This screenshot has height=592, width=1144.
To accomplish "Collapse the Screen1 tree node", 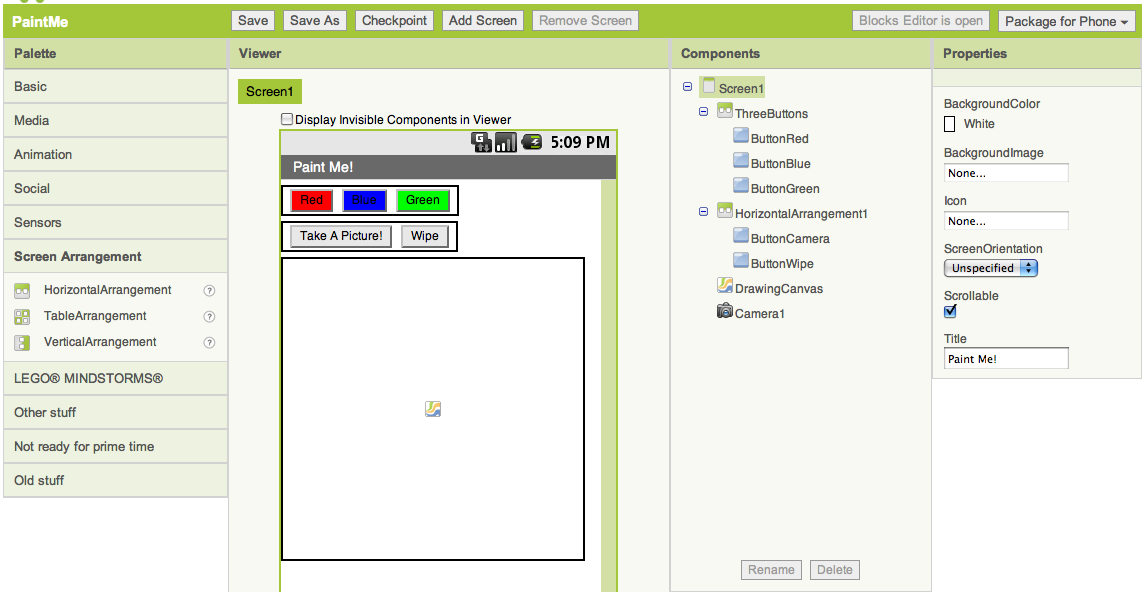I will pos(687,87).
